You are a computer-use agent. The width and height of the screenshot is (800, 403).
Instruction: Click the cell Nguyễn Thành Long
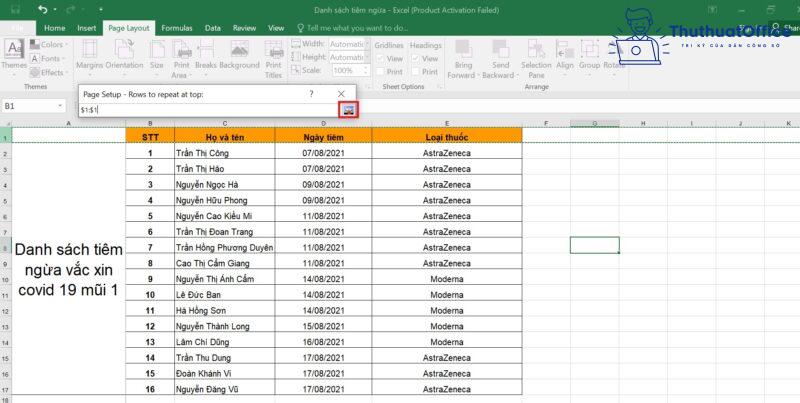(224, 326)
